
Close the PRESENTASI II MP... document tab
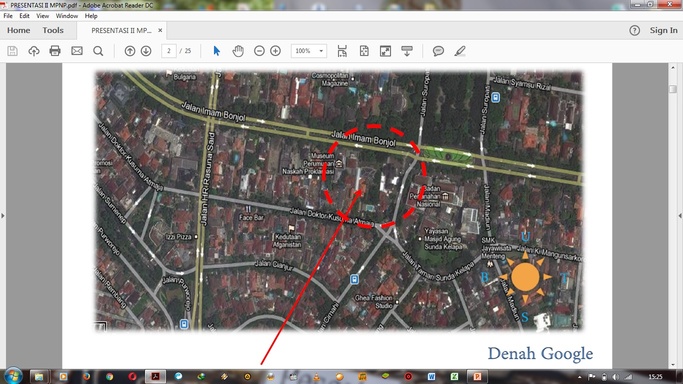[x=160, y=30]
